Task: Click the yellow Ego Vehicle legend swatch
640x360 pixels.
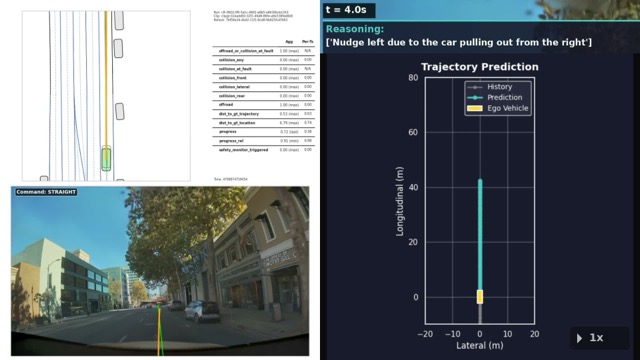Action: (x=475, y=108)
